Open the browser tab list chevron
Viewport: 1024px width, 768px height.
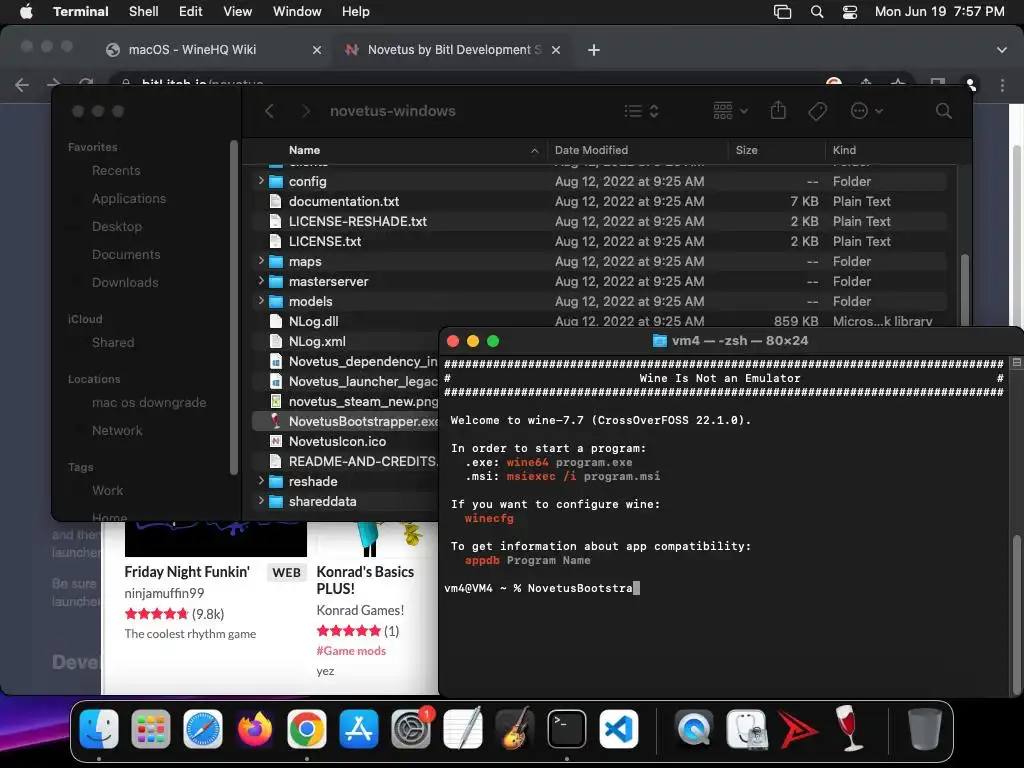click(1001, 50)
